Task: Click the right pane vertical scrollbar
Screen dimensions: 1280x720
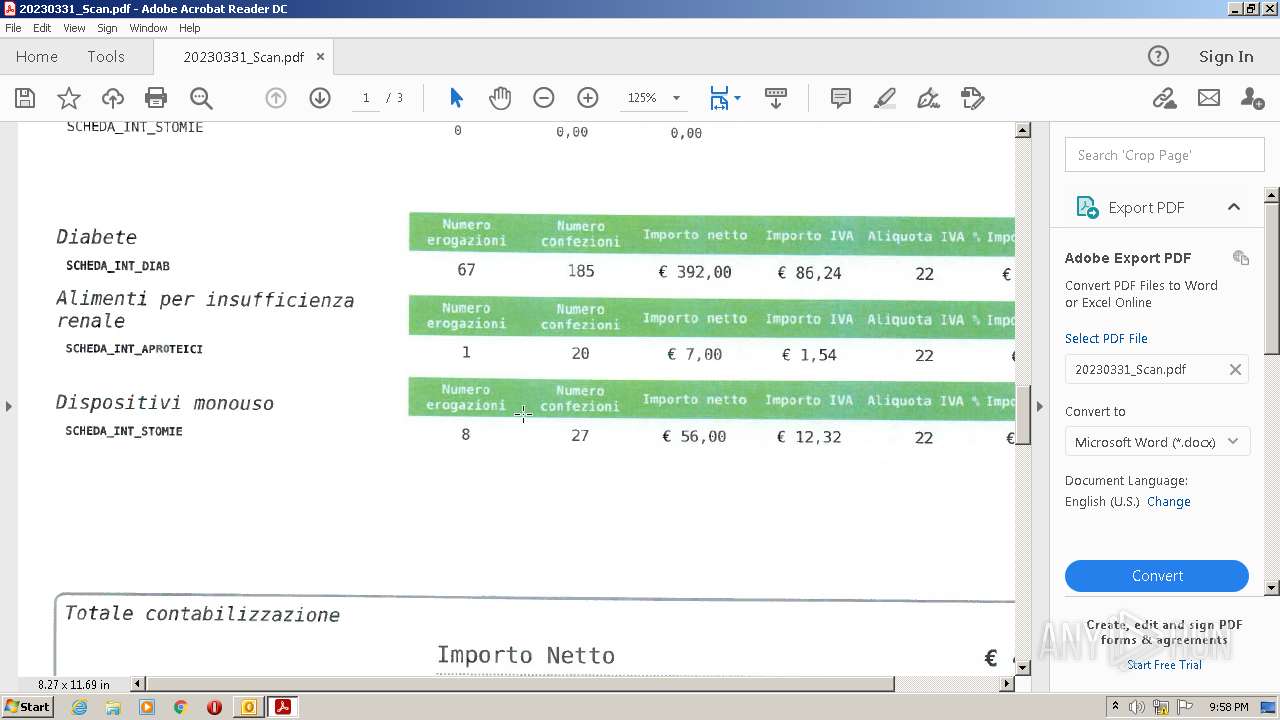Action: [1272, 277]
